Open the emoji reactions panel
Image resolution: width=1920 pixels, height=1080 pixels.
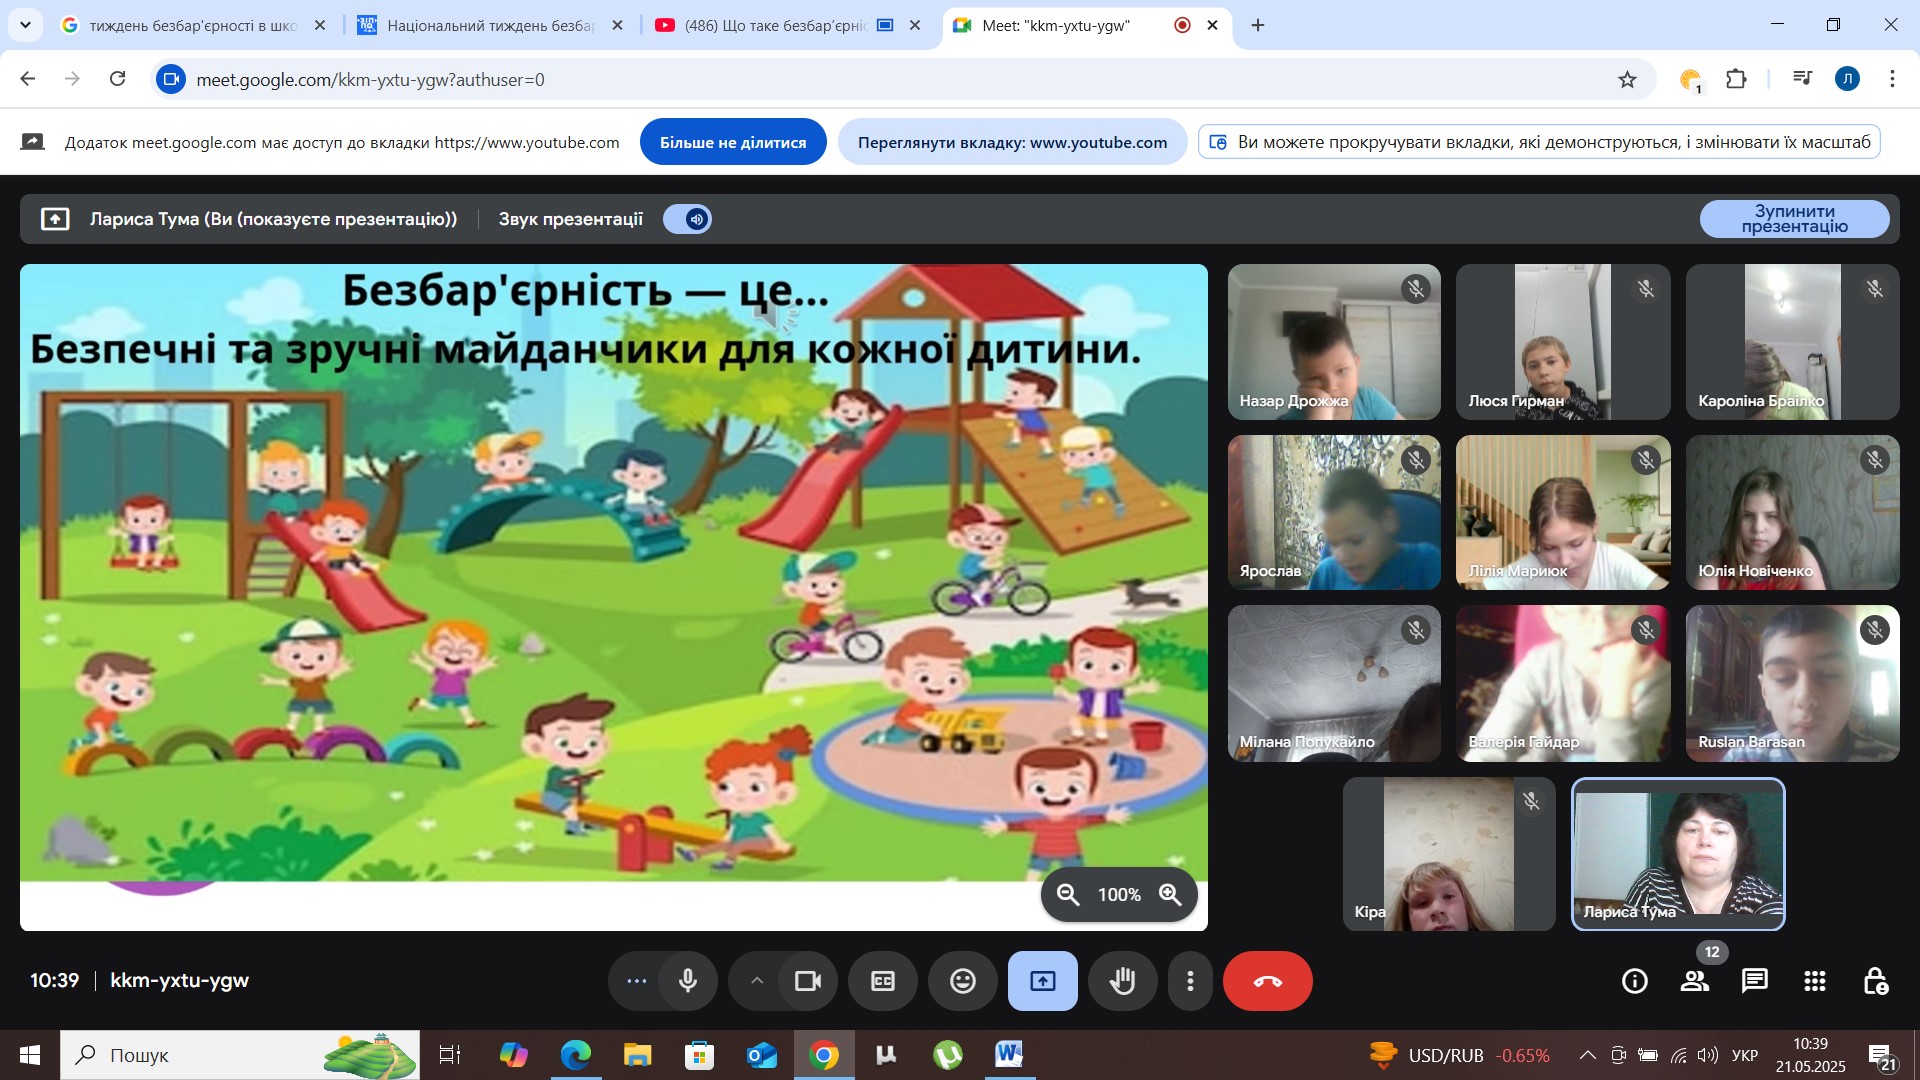pyautogui.click(x=963, y=981)
